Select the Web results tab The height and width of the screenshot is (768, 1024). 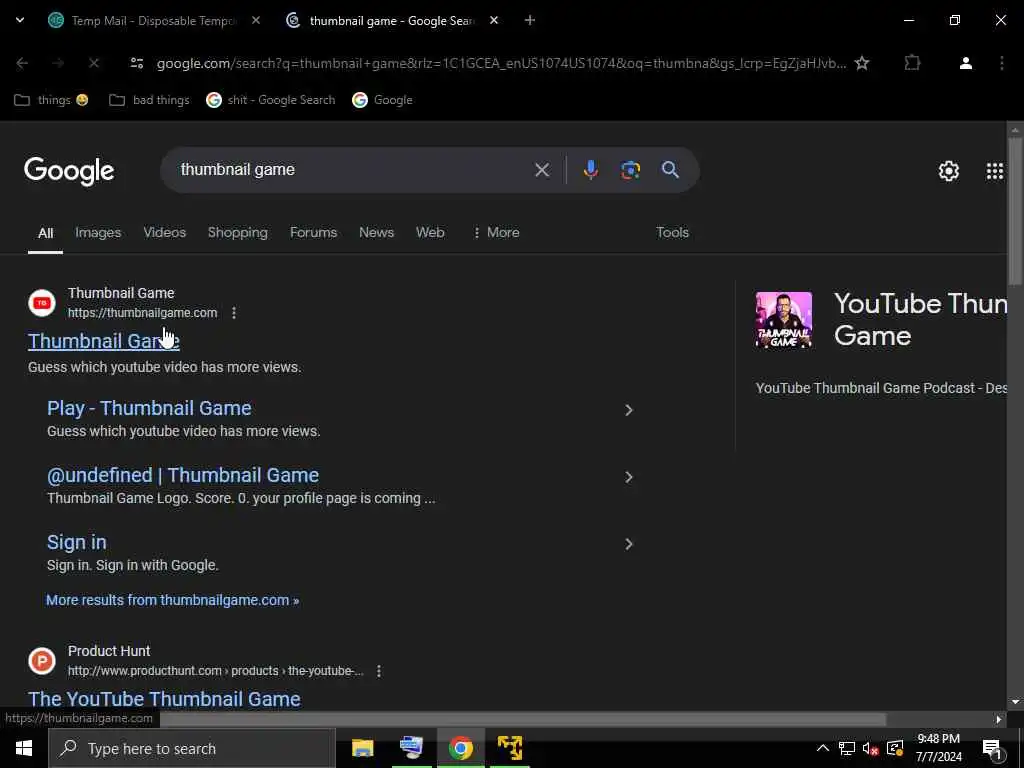coord(430,232)
